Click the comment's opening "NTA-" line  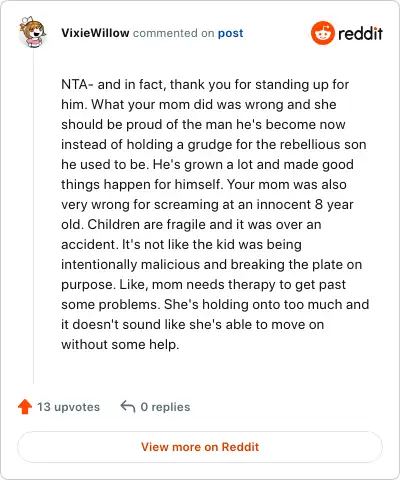(205, 84)
